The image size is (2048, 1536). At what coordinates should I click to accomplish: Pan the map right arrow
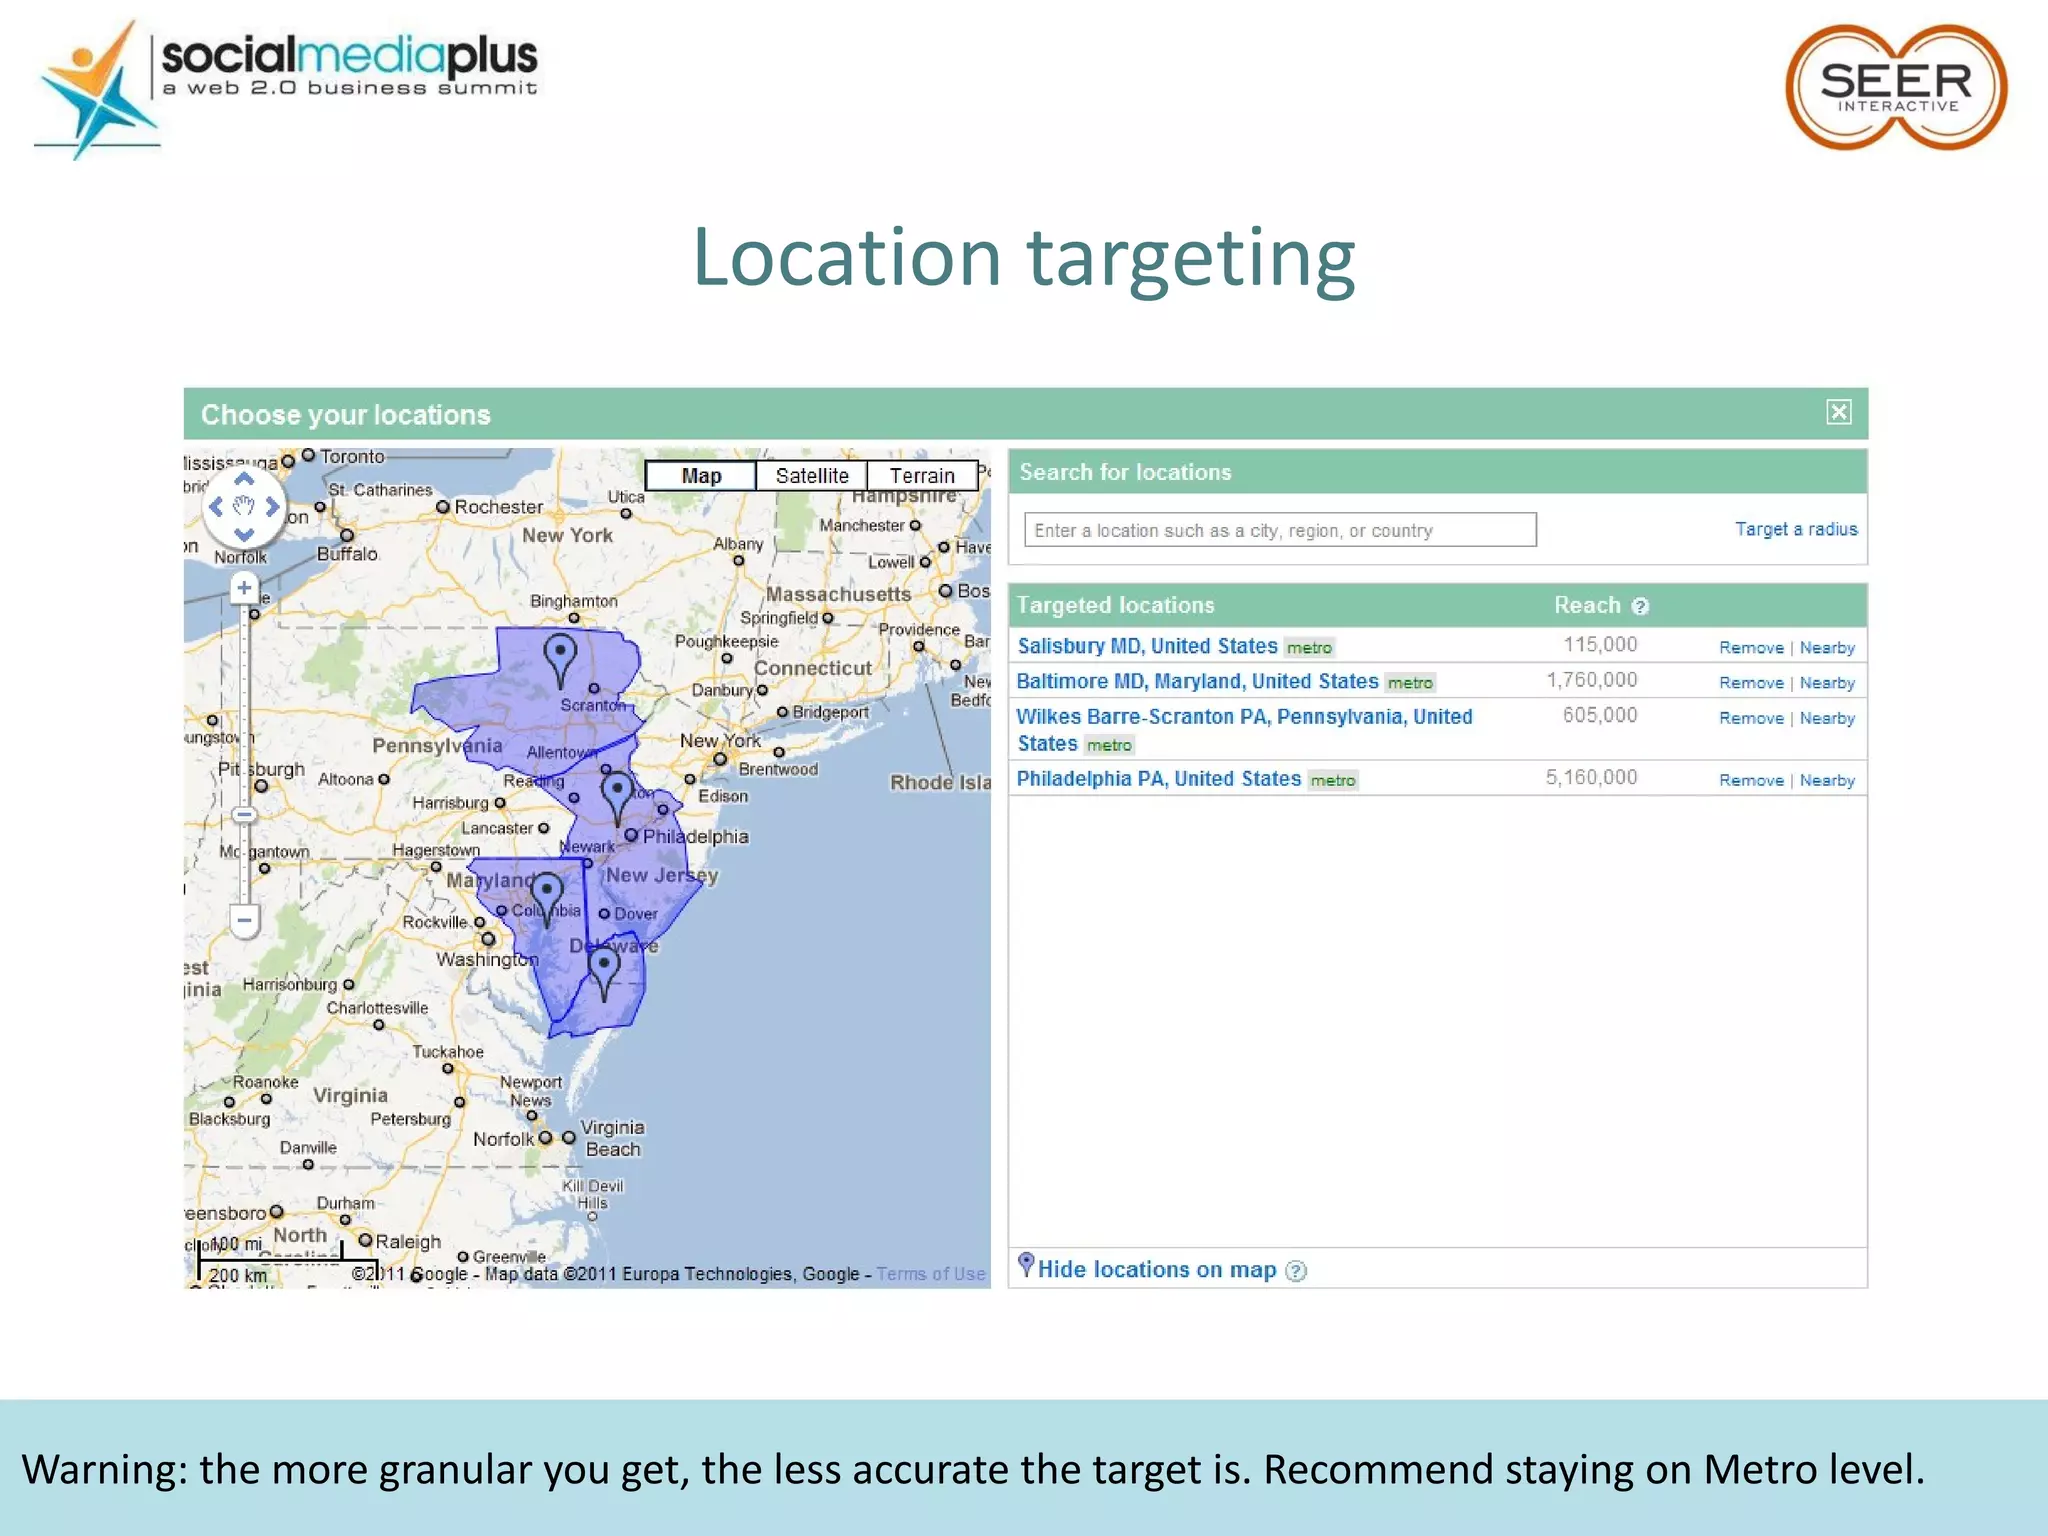pos(272,507)
